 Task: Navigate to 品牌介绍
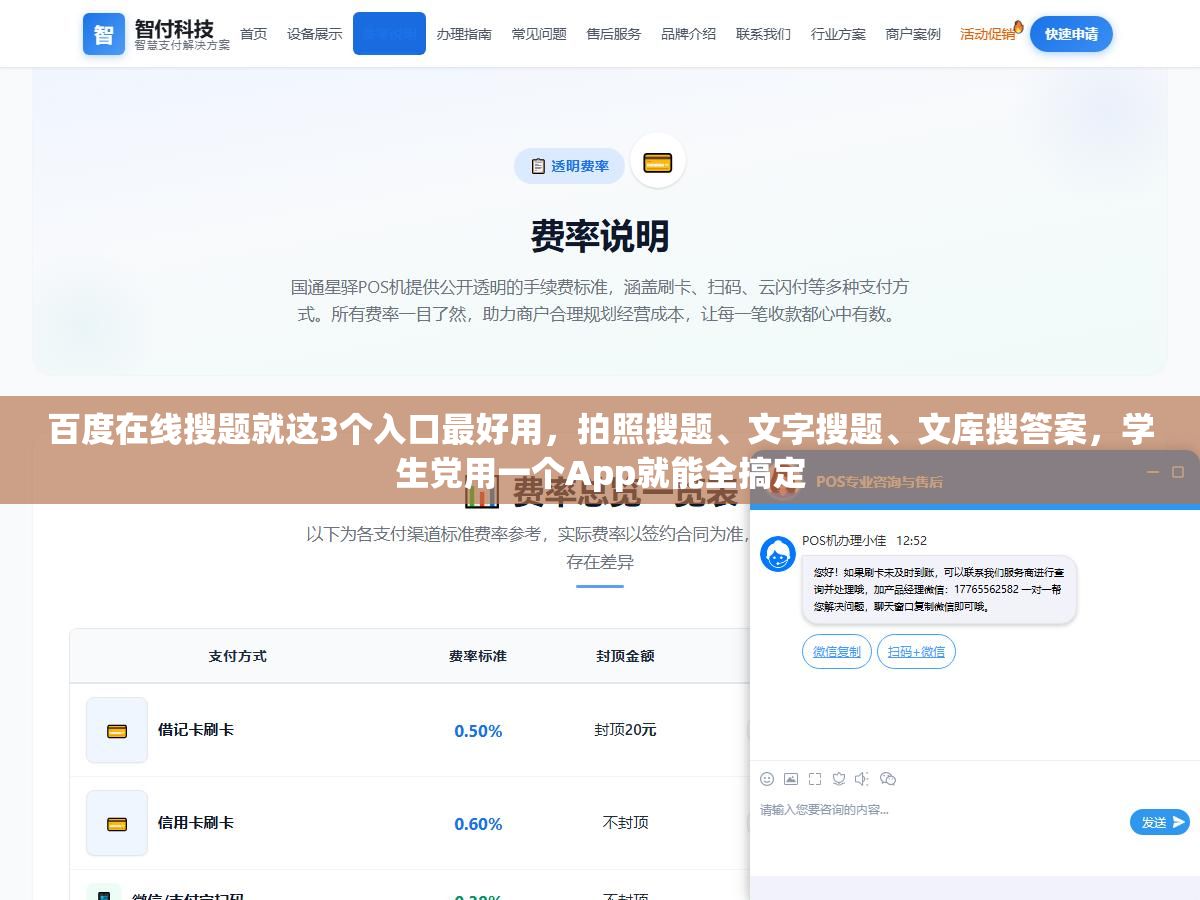(688, 34)
